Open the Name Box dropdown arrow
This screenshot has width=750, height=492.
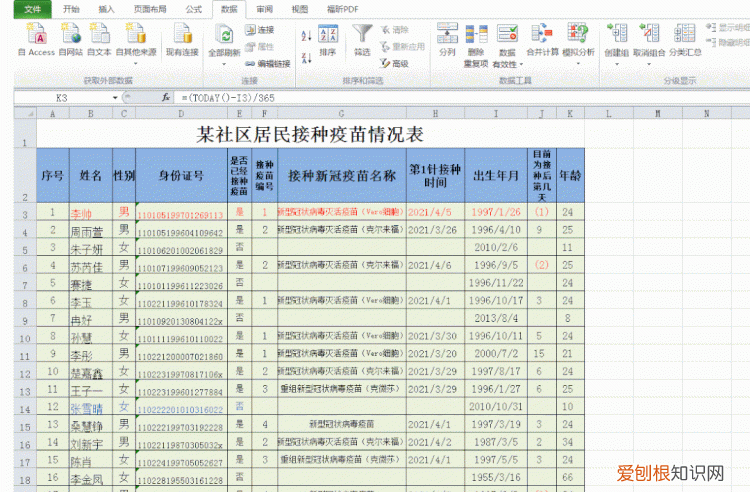tap(115, 98)
